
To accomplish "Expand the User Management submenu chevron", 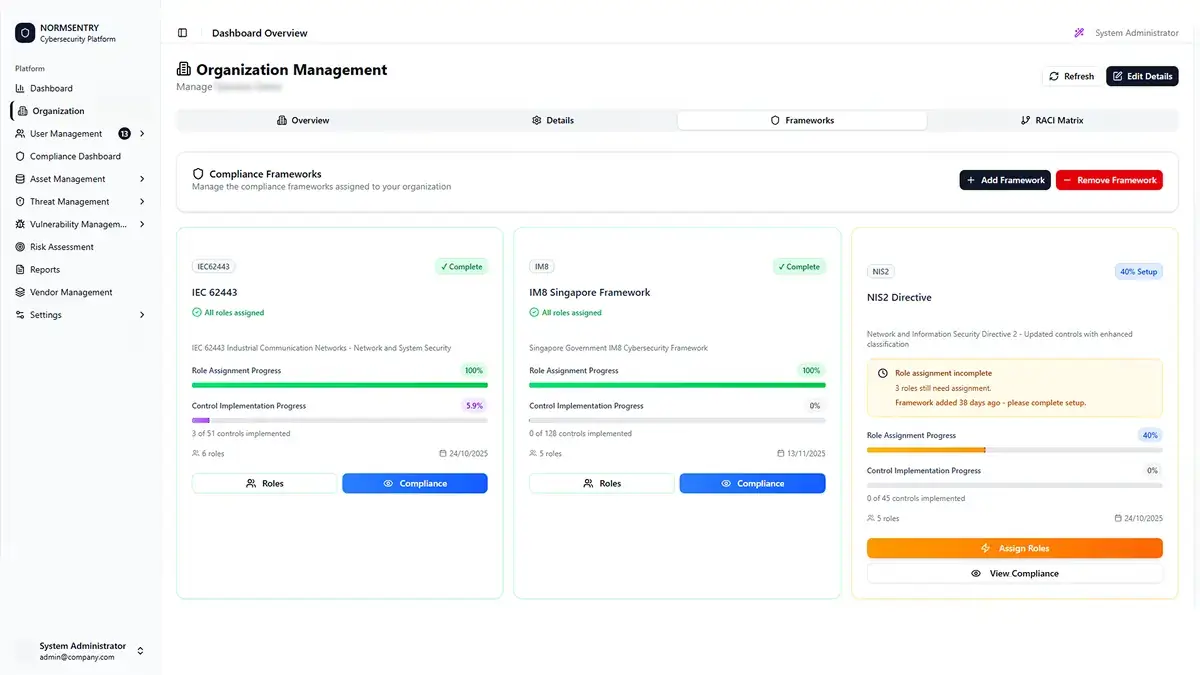I will tap(142, 134).
